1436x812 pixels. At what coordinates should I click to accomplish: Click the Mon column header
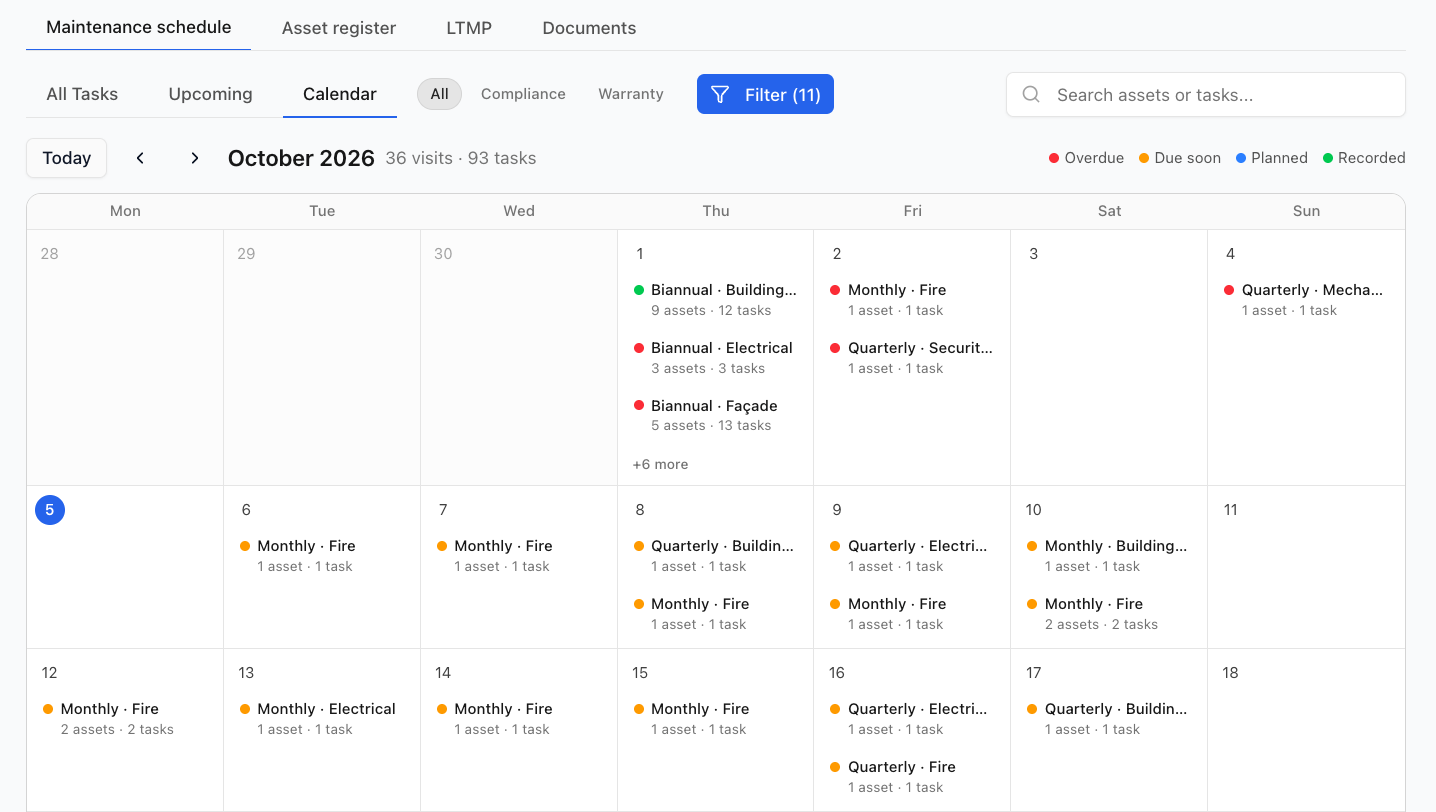pyautogui.click(x=125, y=211)
